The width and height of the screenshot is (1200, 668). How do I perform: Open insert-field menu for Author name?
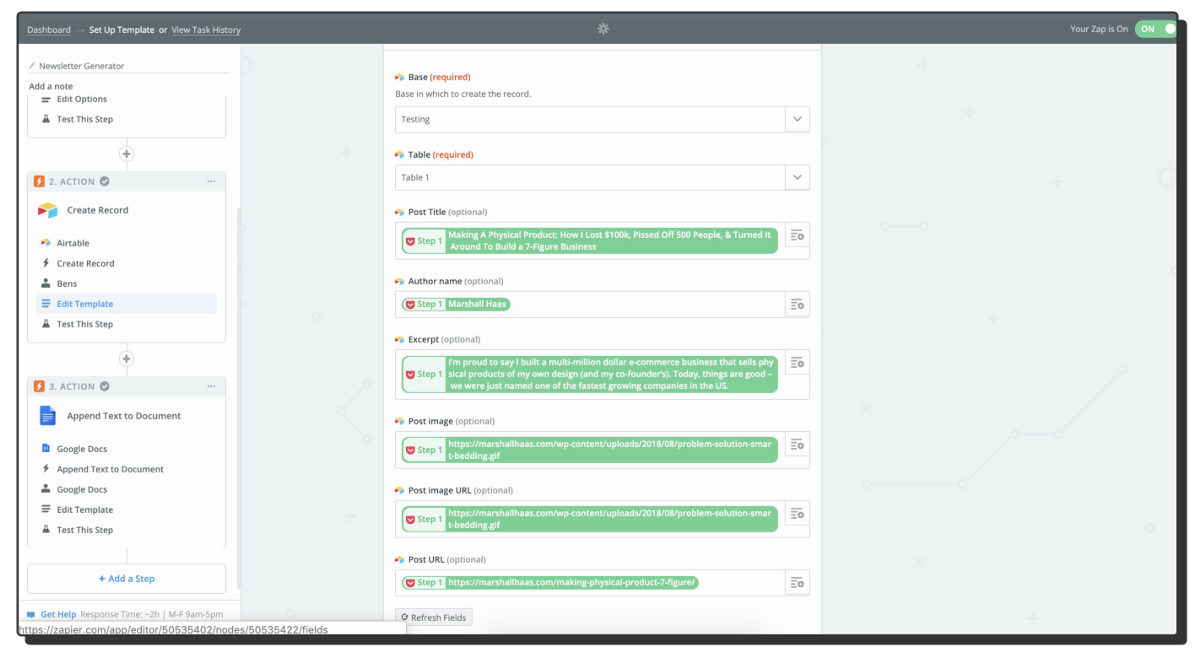coord(797,304)
